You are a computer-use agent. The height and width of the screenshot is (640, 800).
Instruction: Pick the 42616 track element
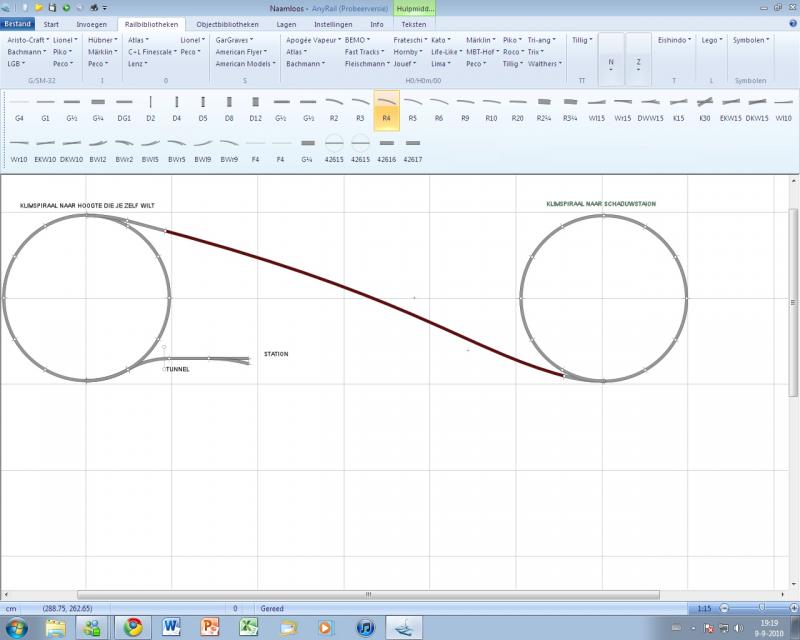coord(386,148)
